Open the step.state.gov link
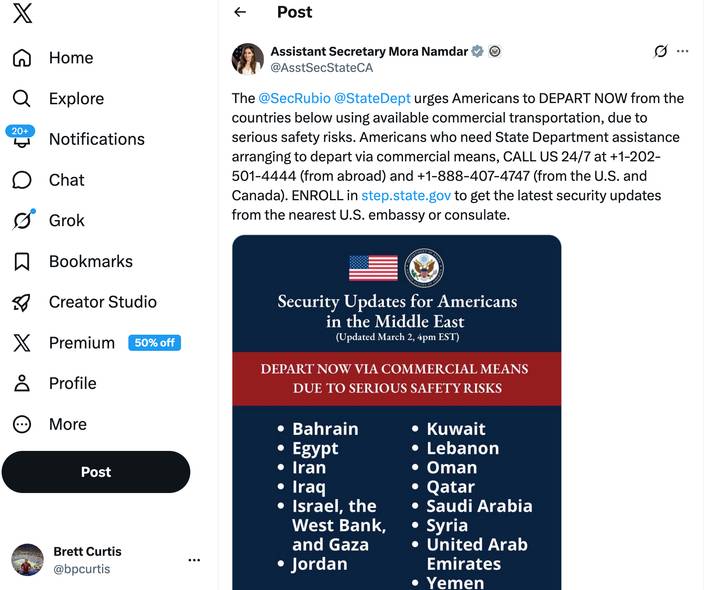Image resolution: width=720 pixels, height=590 pixels. tap(406, 196)
